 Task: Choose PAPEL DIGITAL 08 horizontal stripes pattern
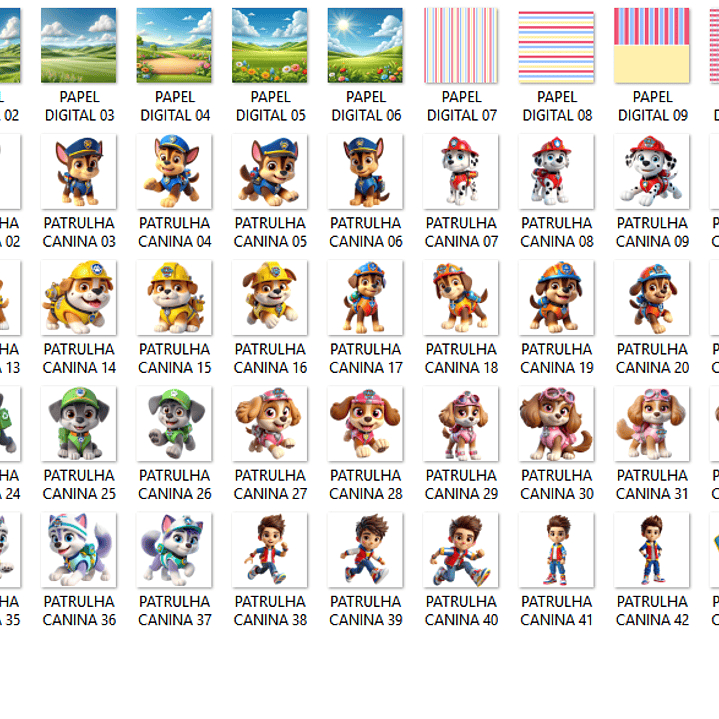click(556, 46)
